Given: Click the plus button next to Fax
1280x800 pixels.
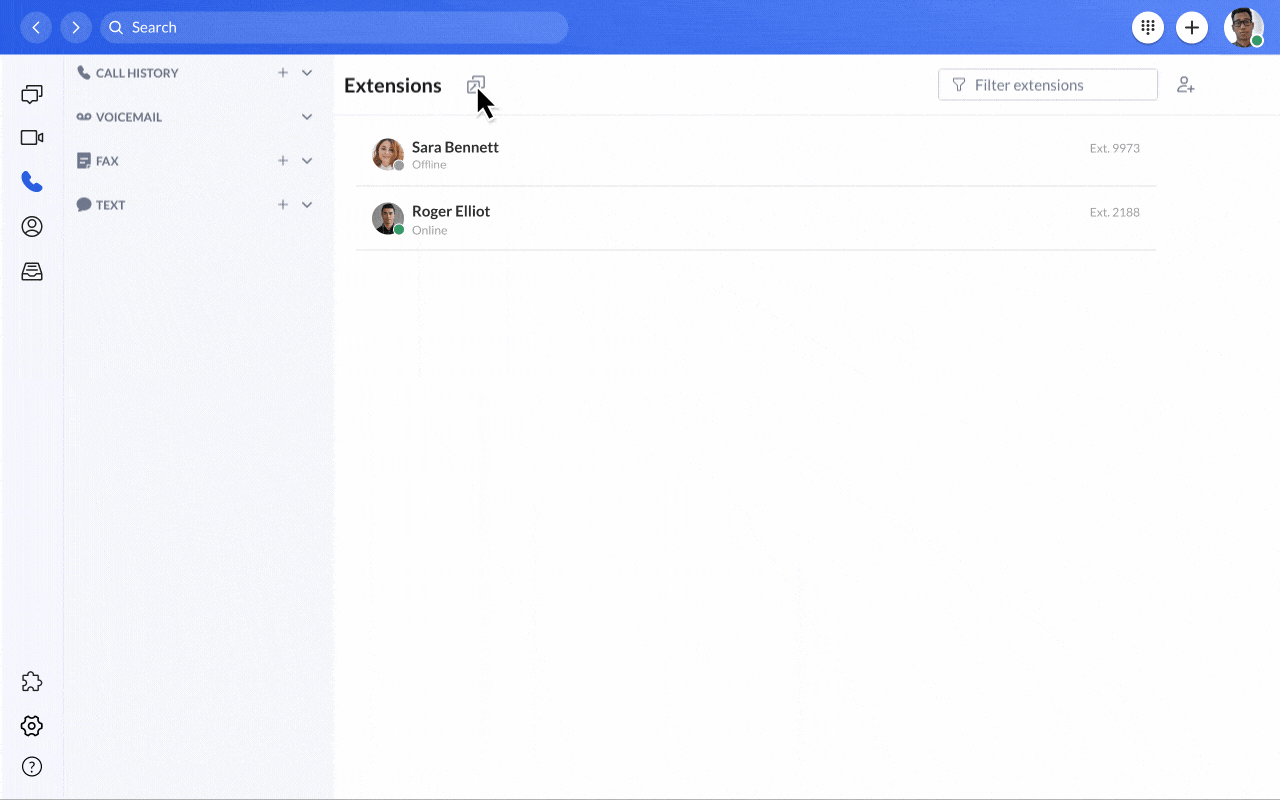Looking at the screenshot, I should click(283, 161).
